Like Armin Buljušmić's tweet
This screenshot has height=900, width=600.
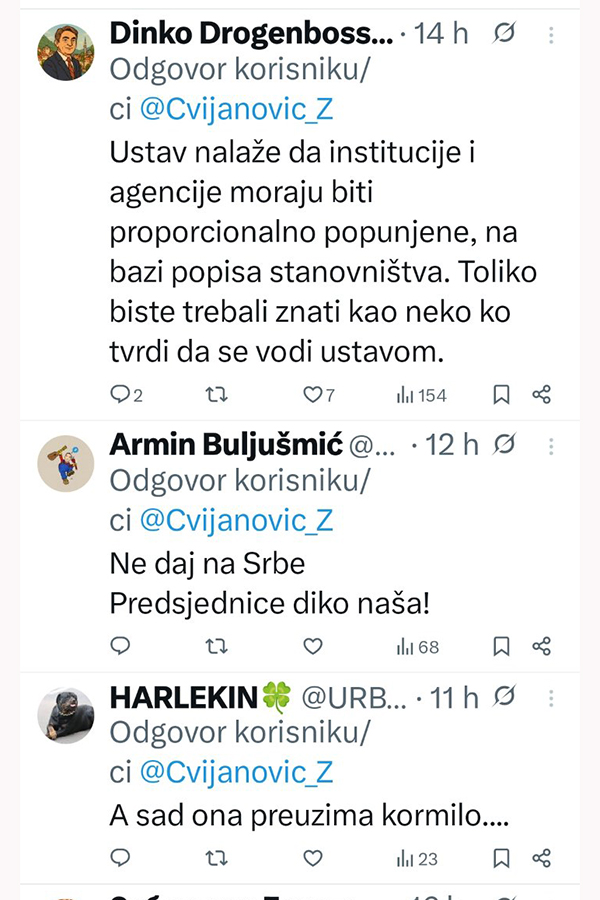[313, 646]
